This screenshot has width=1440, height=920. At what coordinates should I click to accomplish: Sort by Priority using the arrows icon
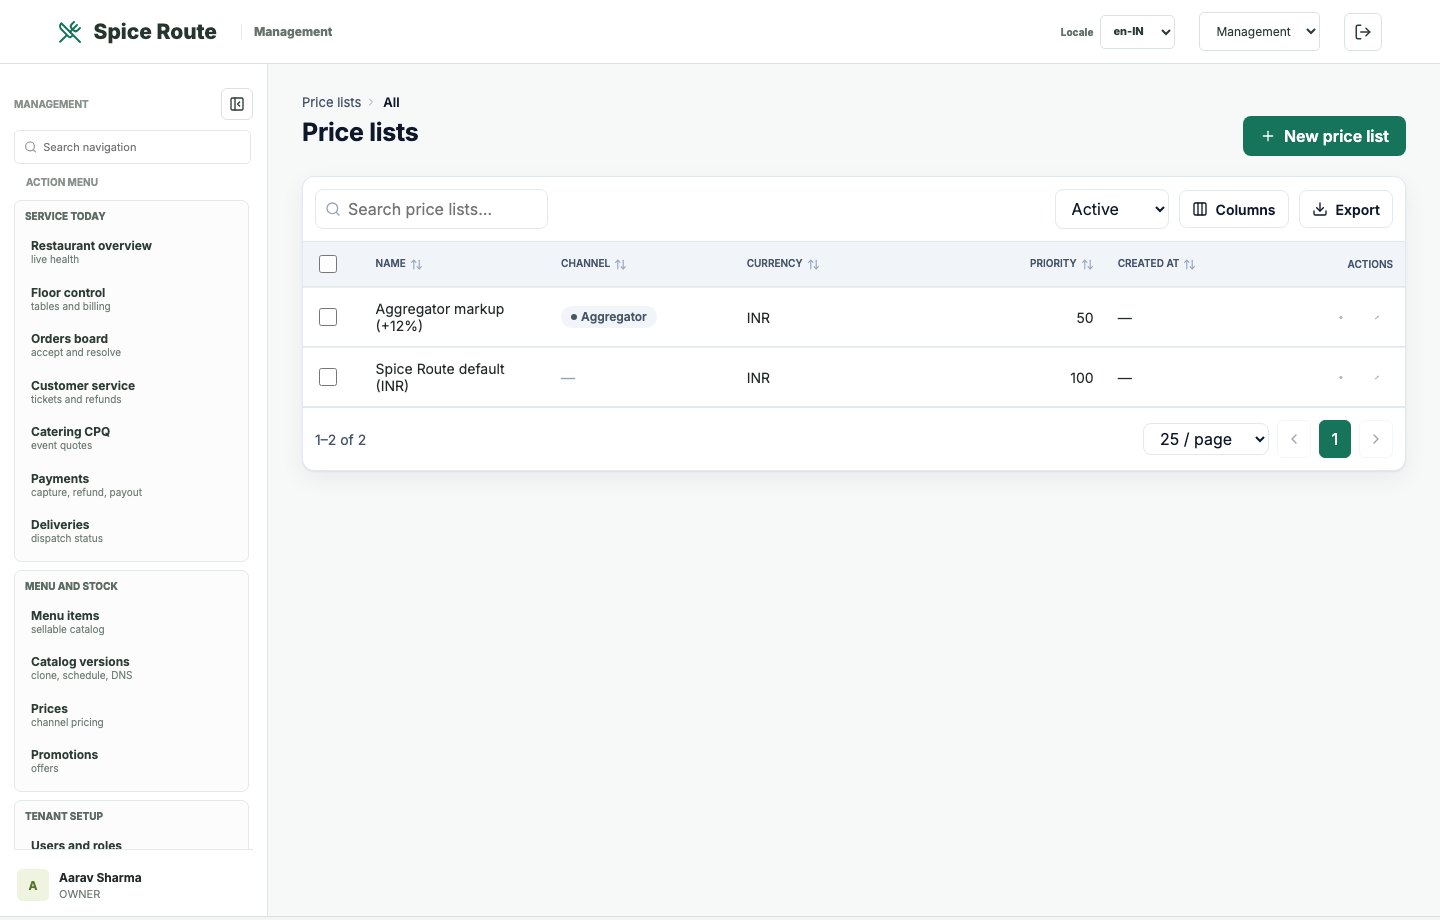1087,264
